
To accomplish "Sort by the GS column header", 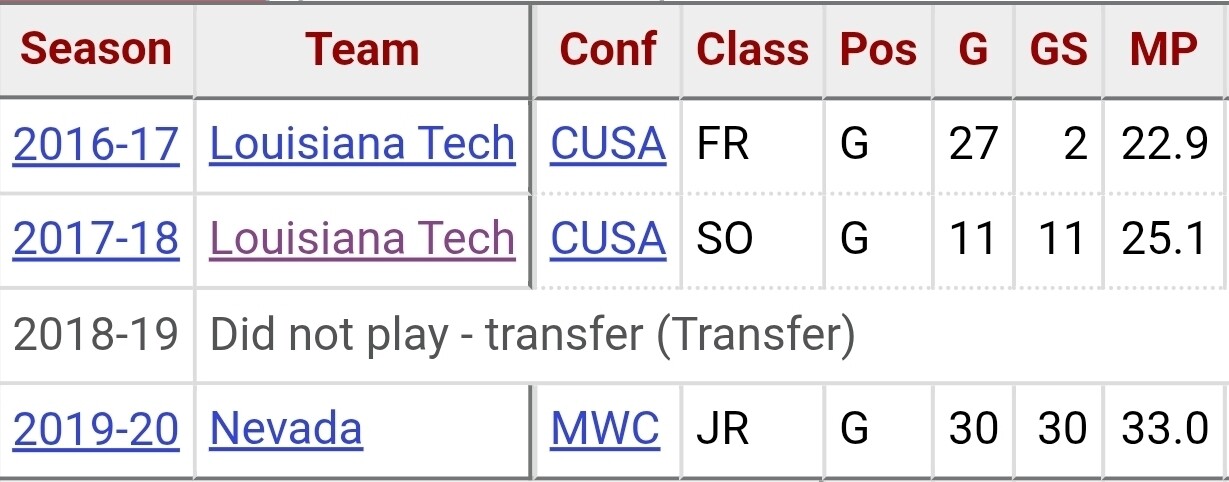I will click(x=1059, y=50).
